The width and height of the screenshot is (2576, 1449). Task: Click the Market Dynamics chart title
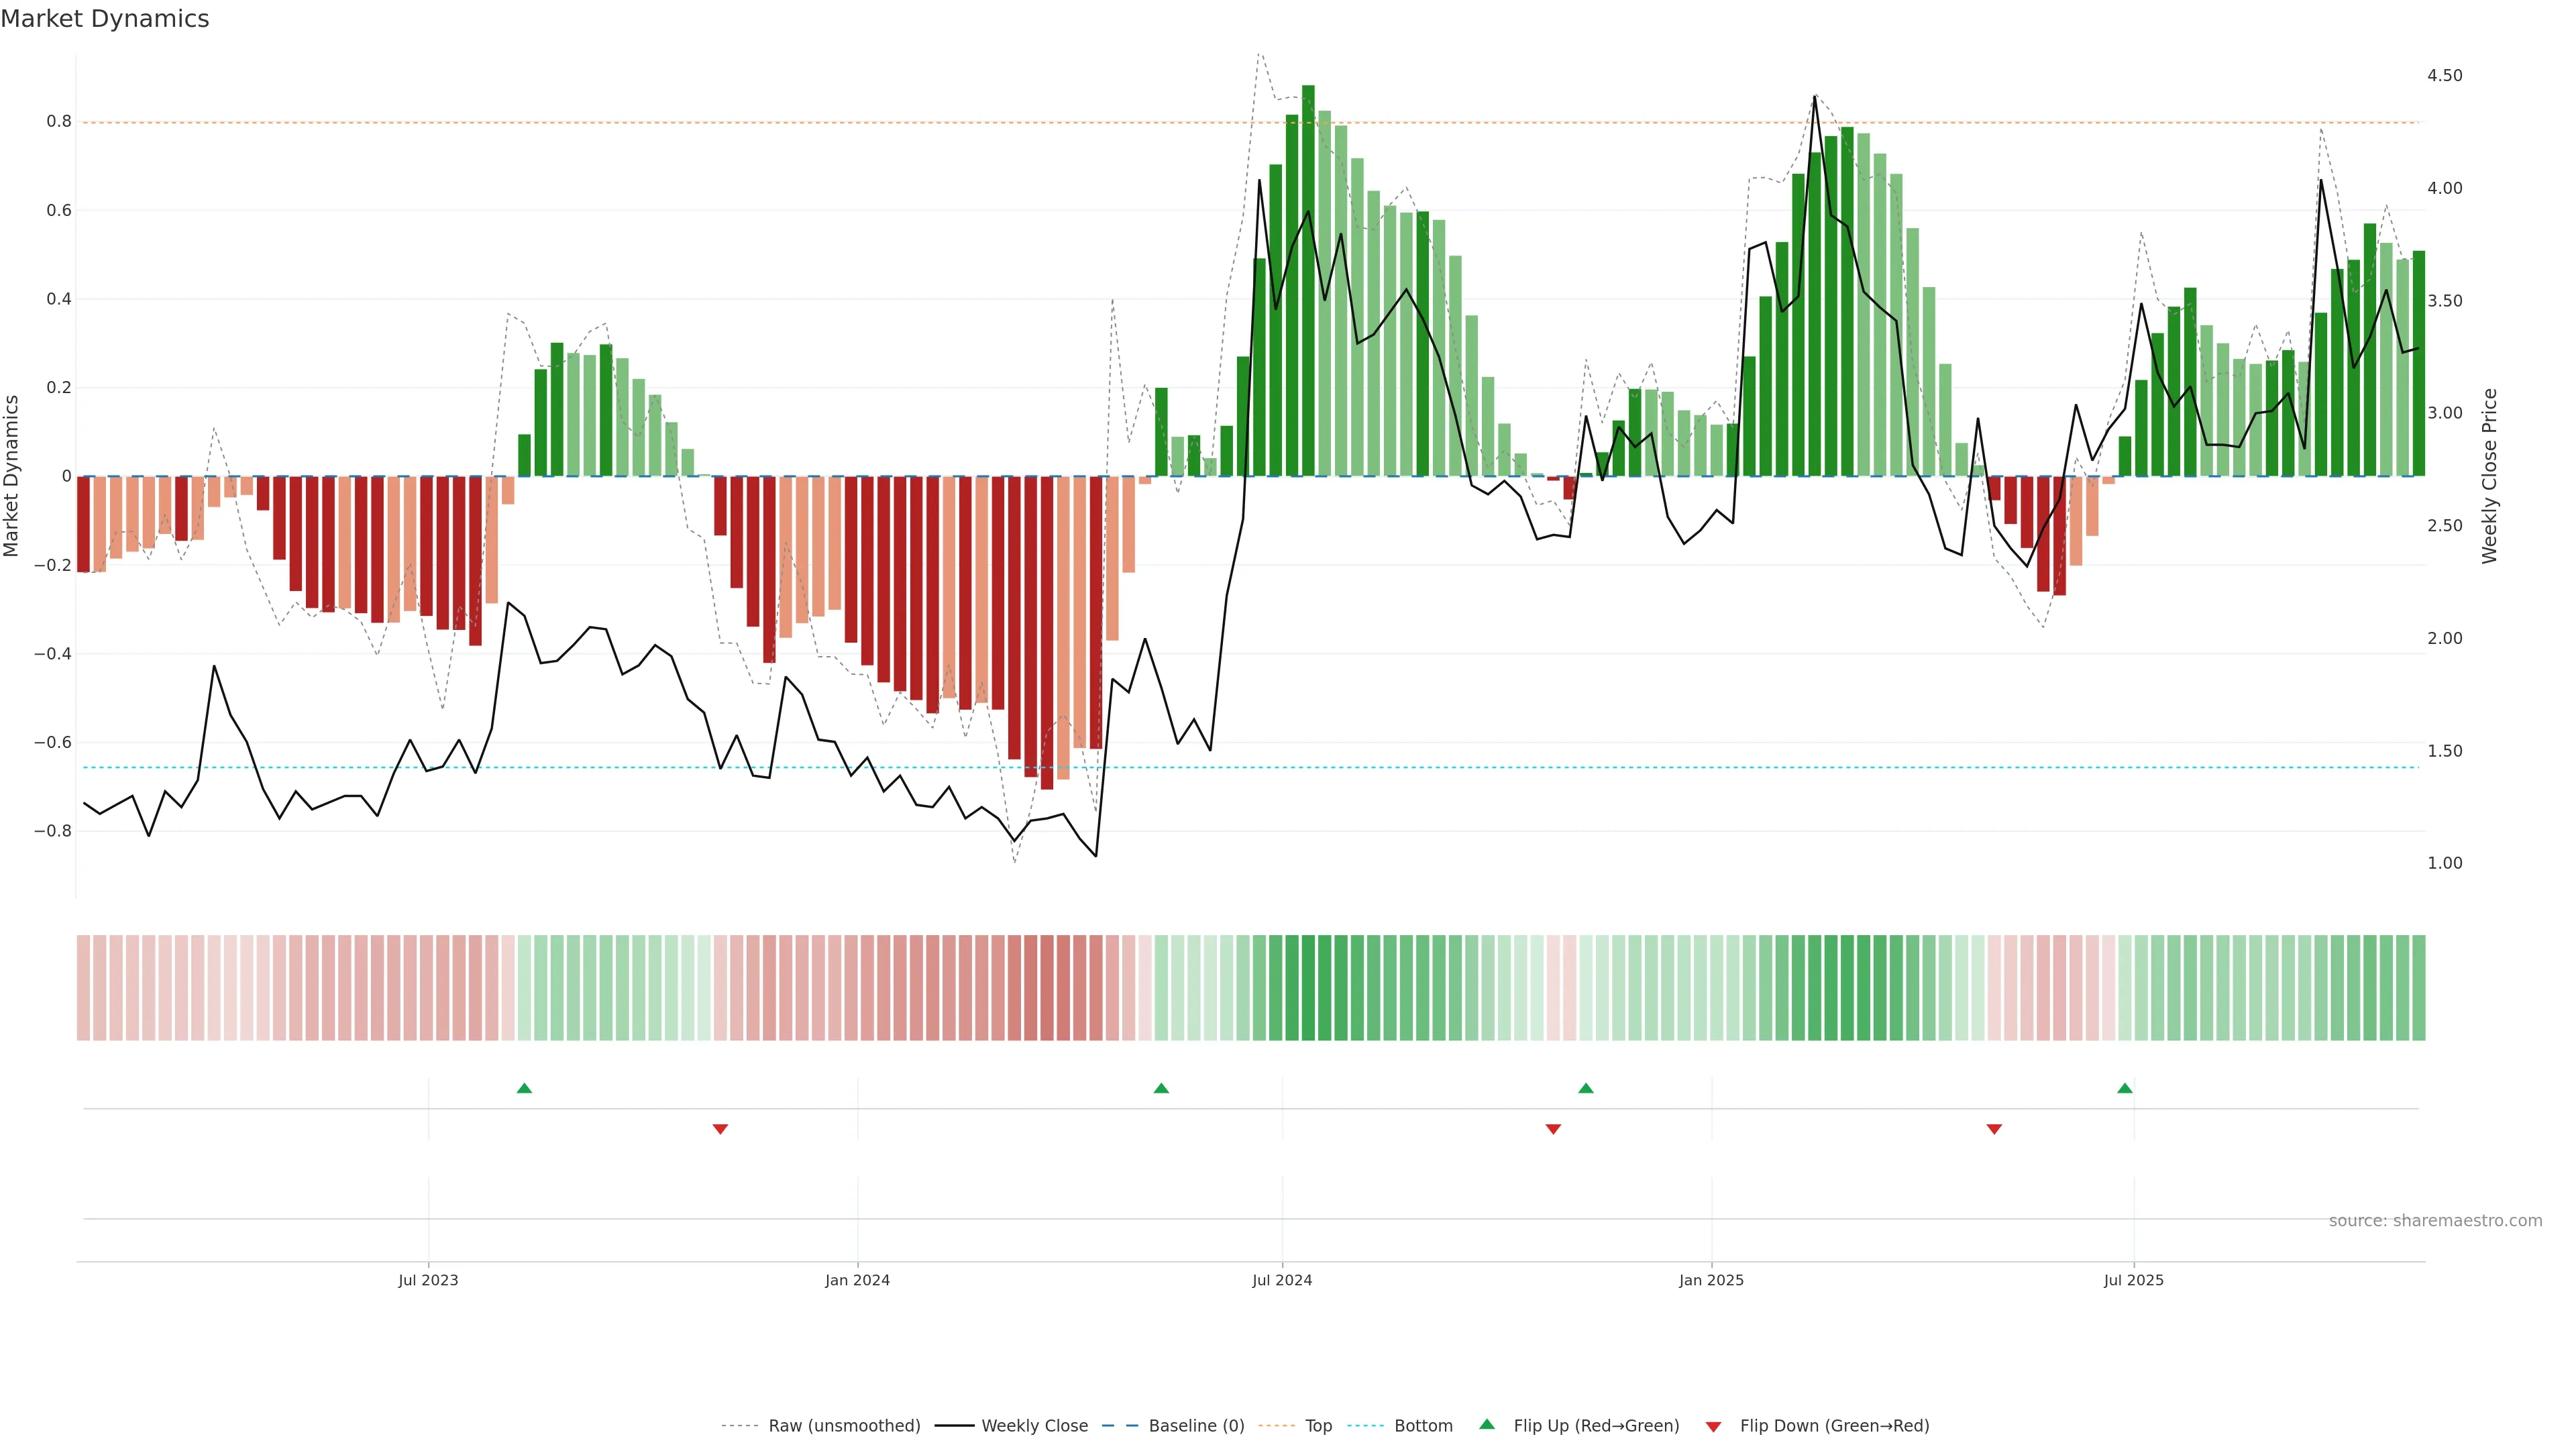click(105, 19)
